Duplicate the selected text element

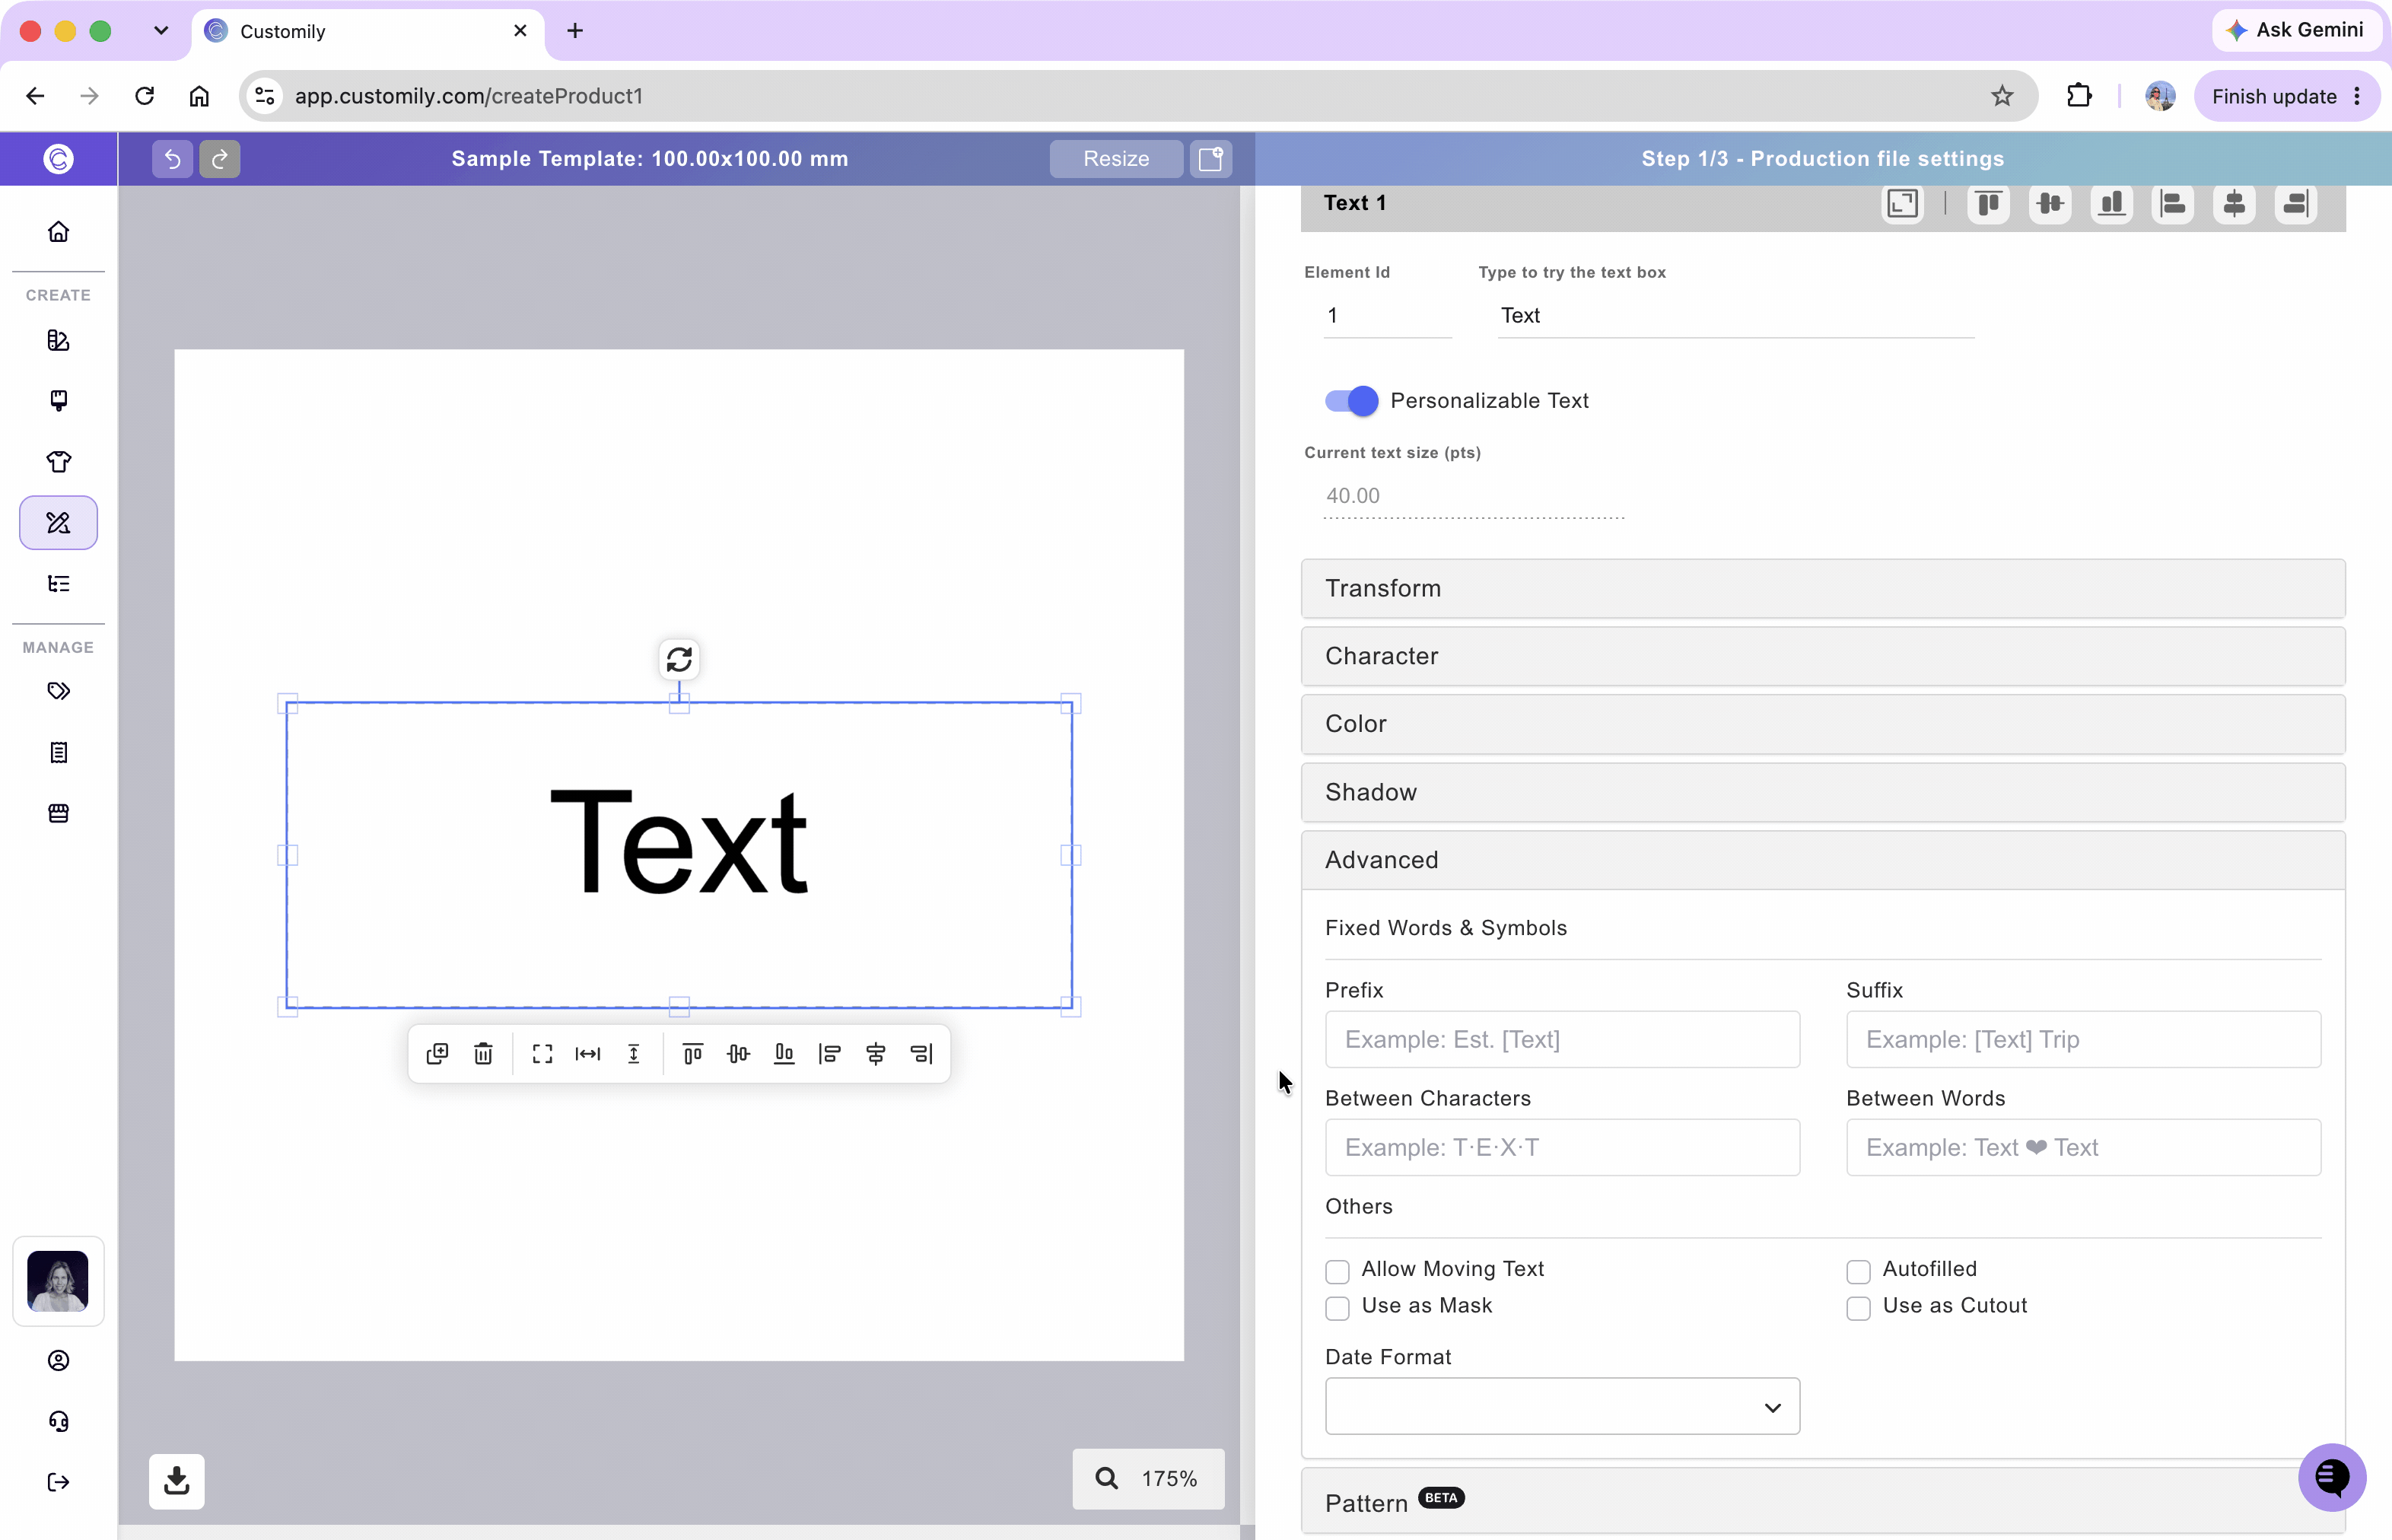click(x=437, y=1053)
